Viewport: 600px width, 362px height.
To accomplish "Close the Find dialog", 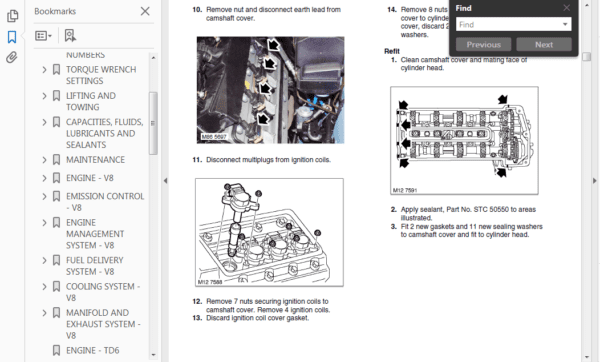I will 567,8.
